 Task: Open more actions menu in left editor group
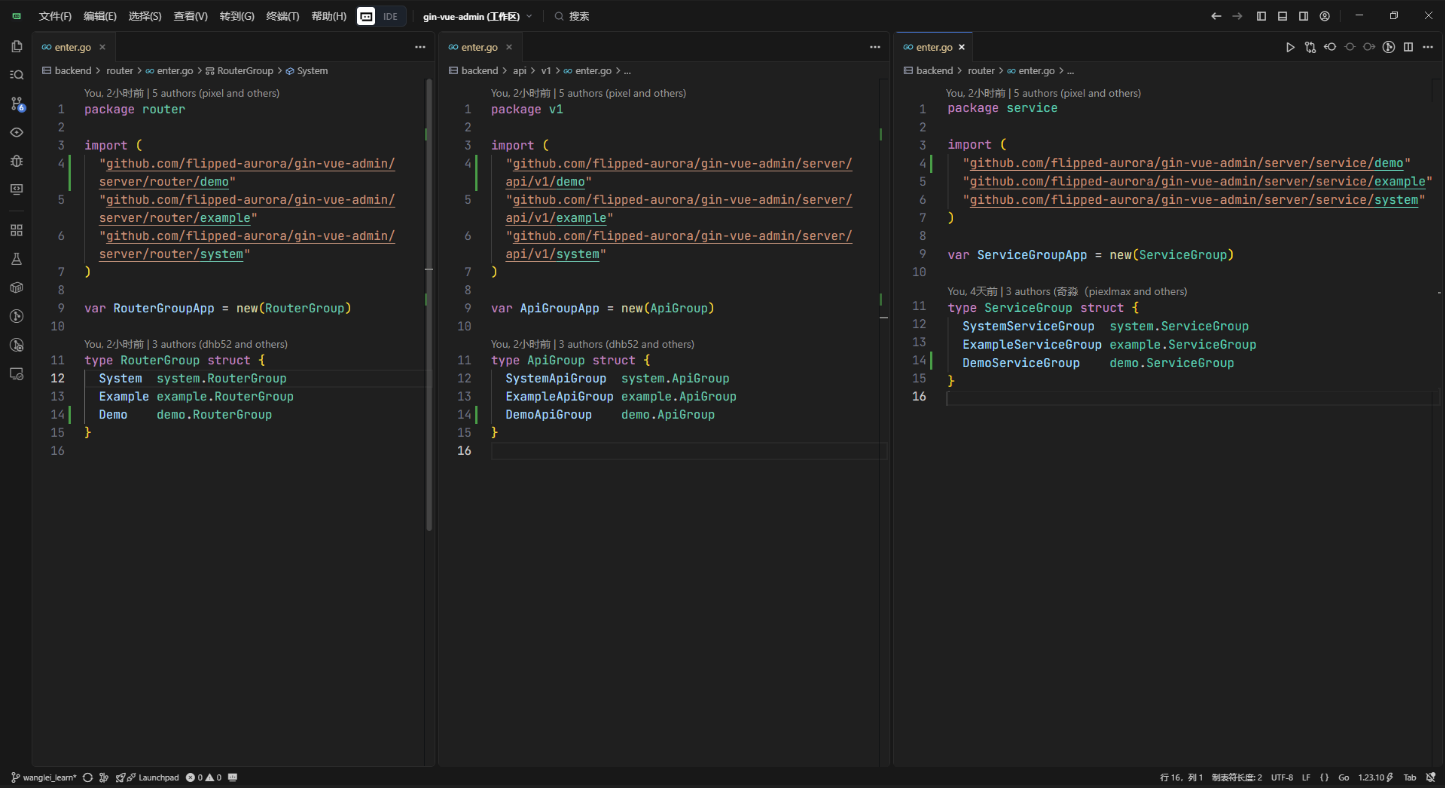pos(420,47)
